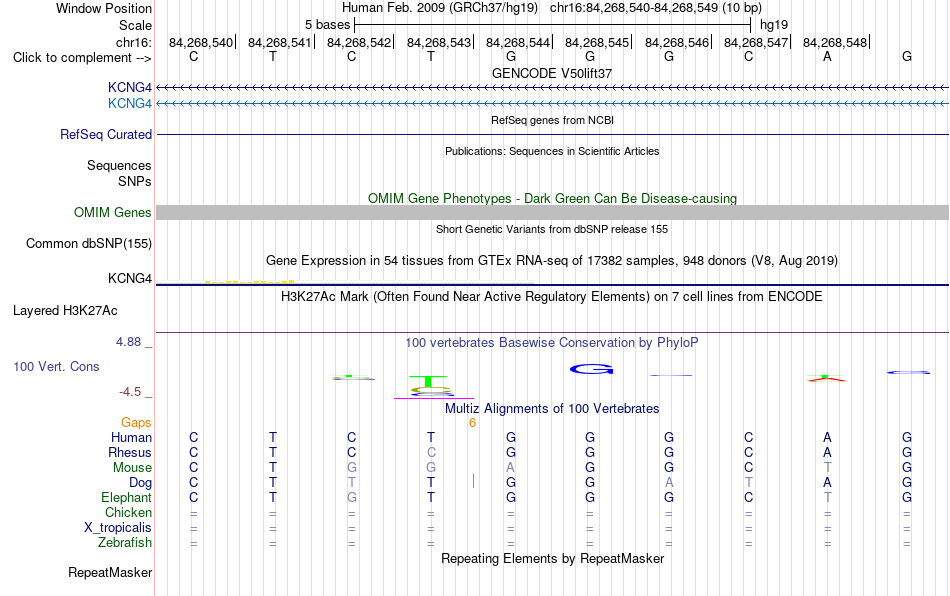Image resolution: width=950 pixels, height=596 pixels.
Task: Click the Window Position label
Action: (x=104, y=8)
